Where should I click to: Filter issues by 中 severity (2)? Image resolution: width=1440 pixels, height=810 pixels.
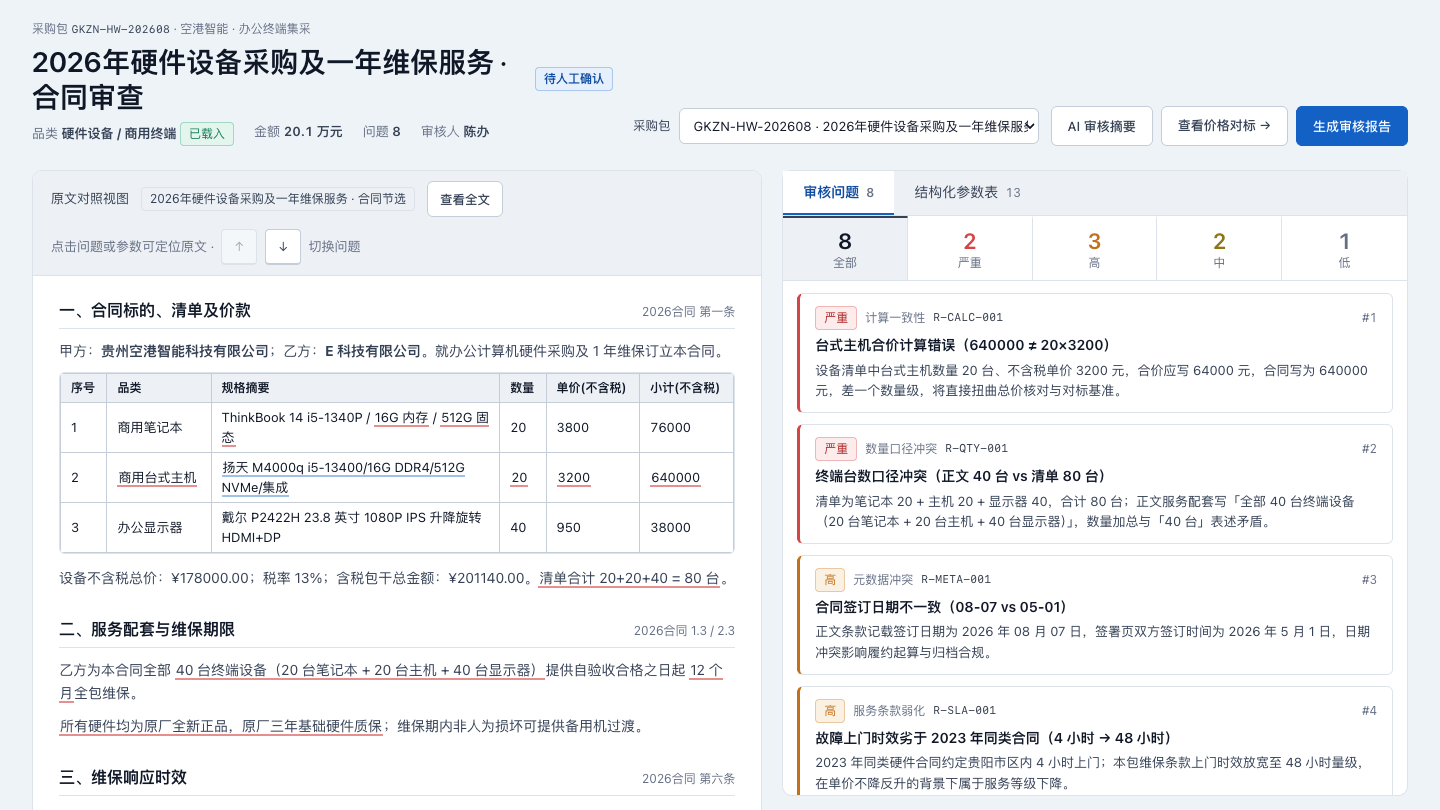pyautogui.click(x=1219, y=249)
